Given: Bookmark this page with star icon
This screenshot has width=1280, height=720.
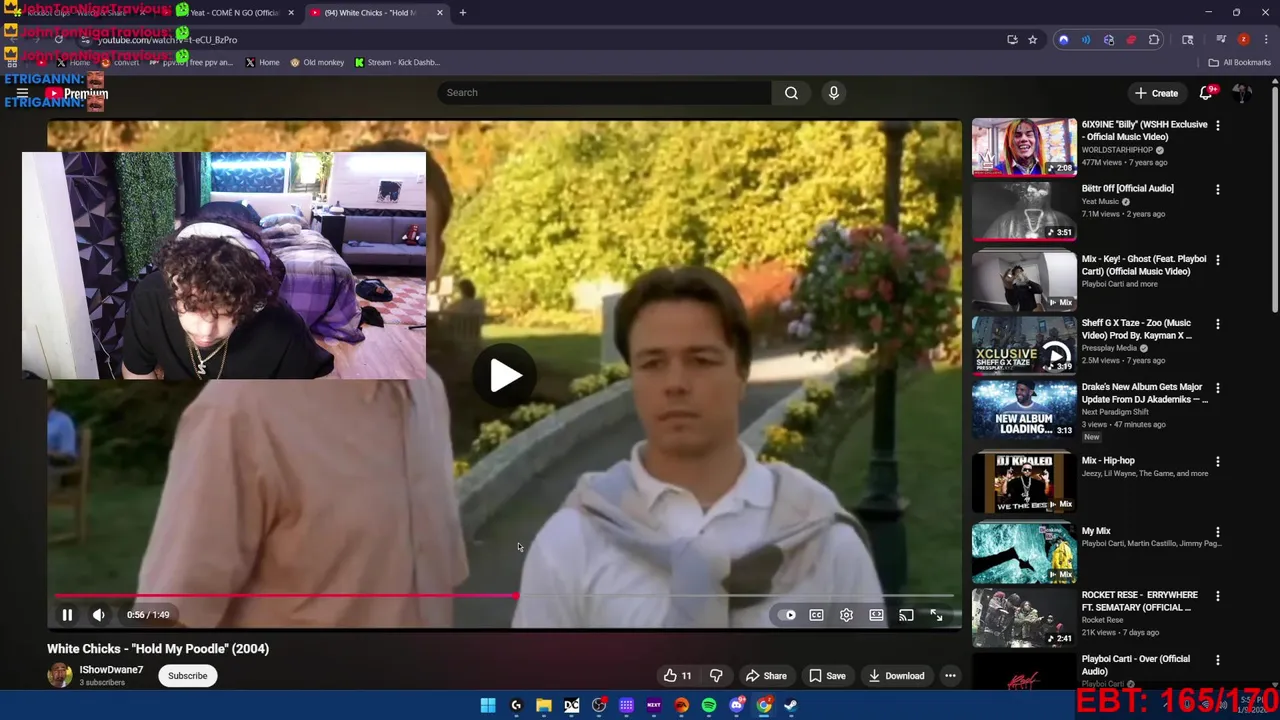Looking at the screenshot, I should point(1032,40).
